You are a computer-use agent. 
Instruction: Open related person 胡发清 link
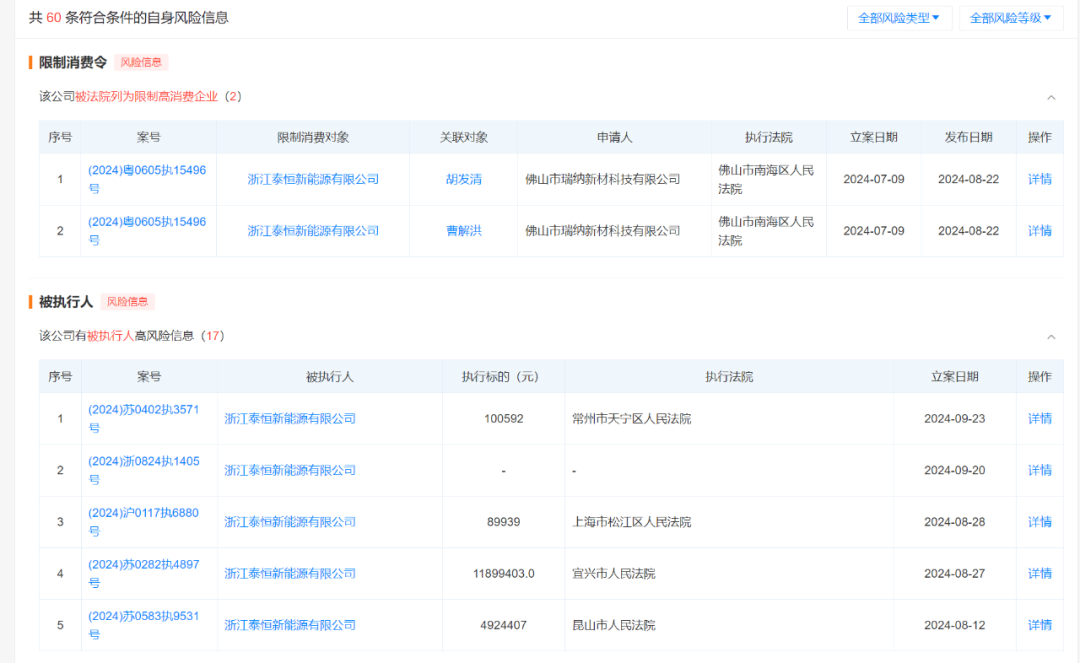tap(463, 179)
